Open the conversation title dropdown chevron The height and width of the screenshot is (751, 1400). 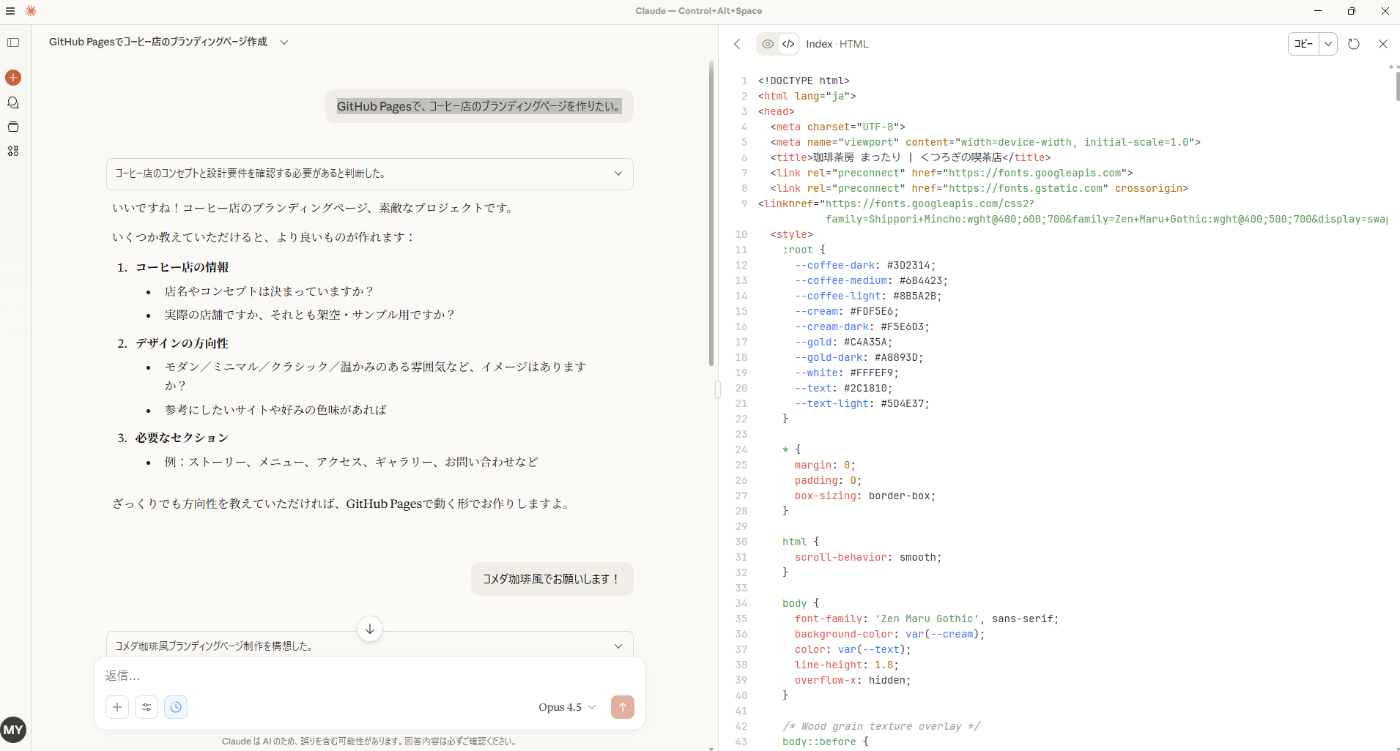click(x=284, y=42)
